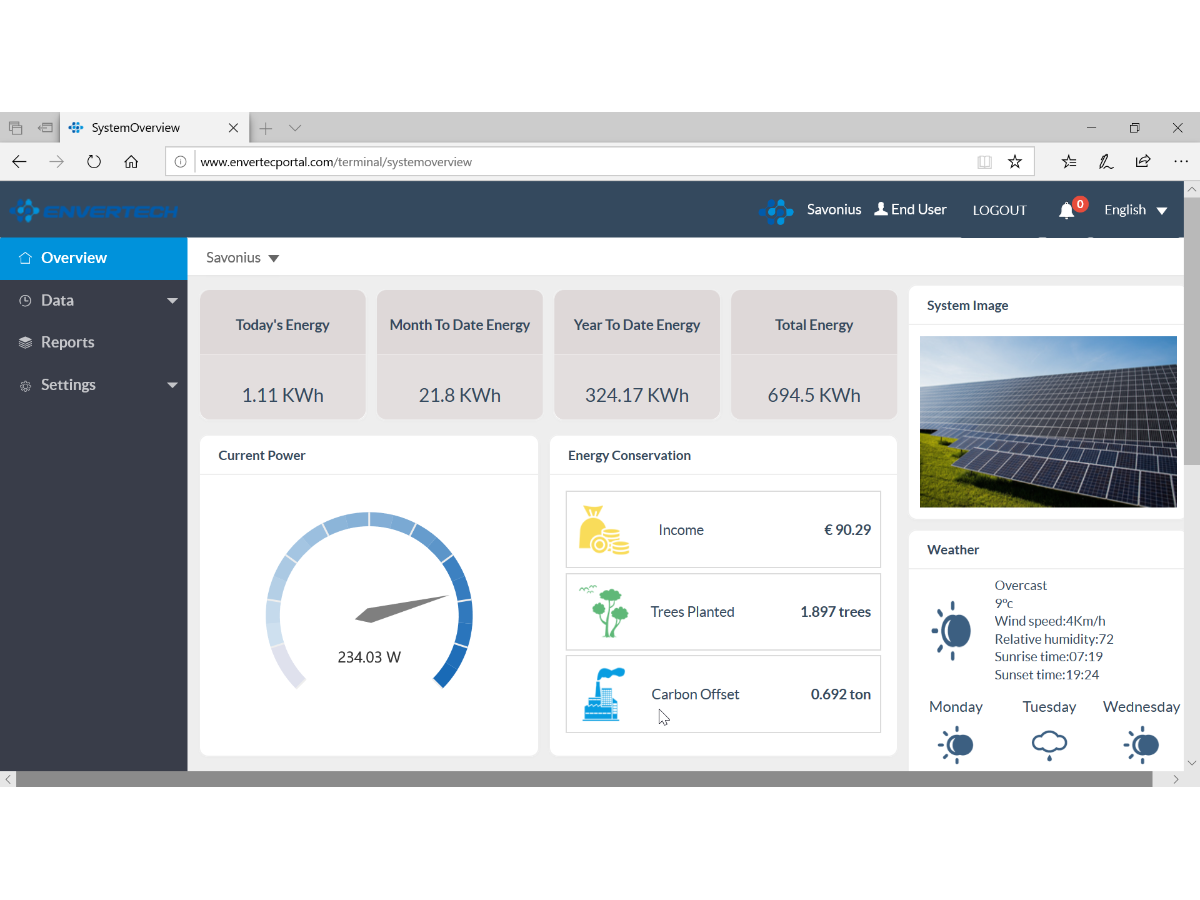Click the Envertech logo in the header

click(94, 210)
